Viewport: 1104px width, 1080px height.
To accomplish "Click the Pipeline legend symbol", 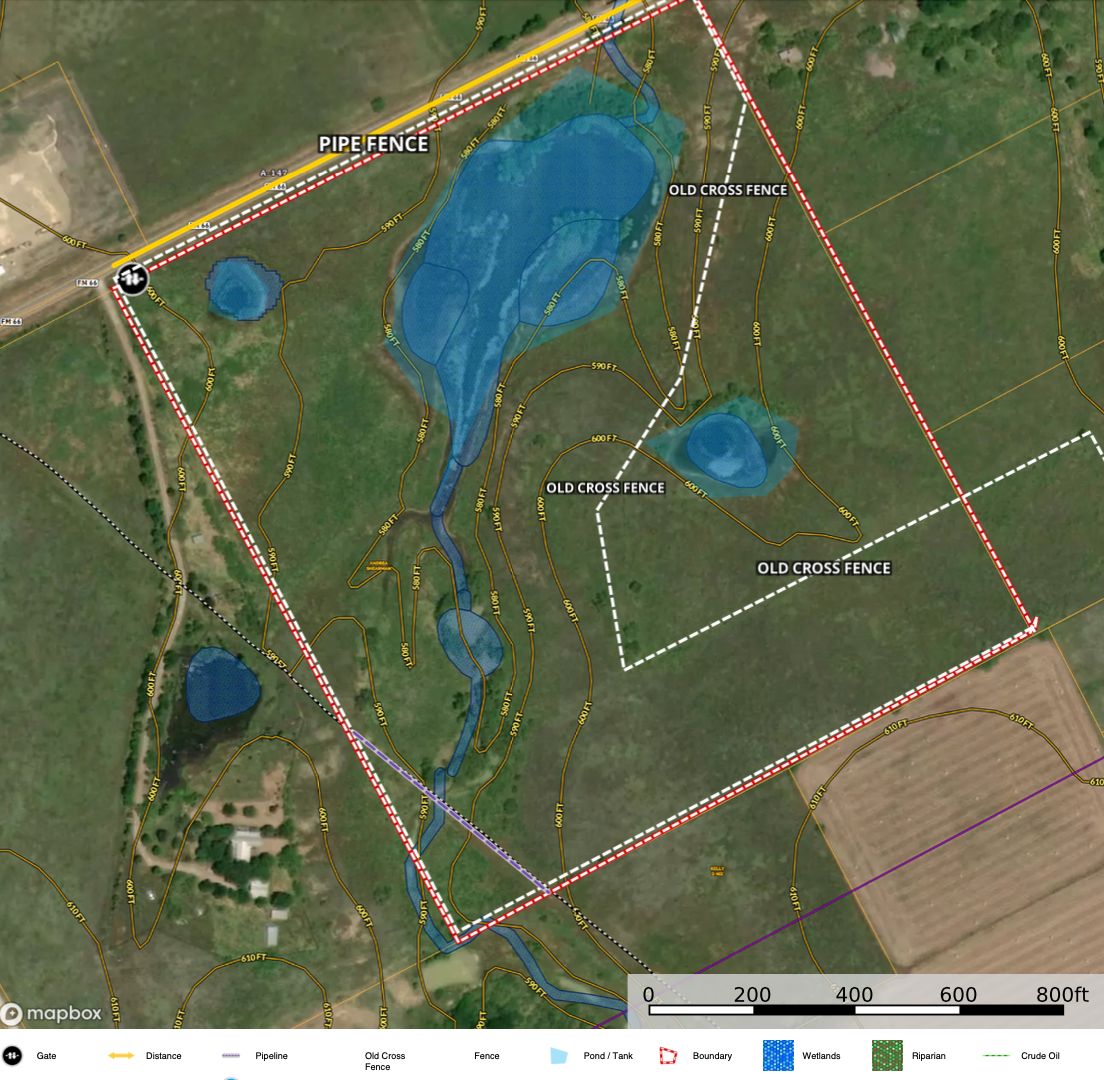I will (x=232, y=1055).
